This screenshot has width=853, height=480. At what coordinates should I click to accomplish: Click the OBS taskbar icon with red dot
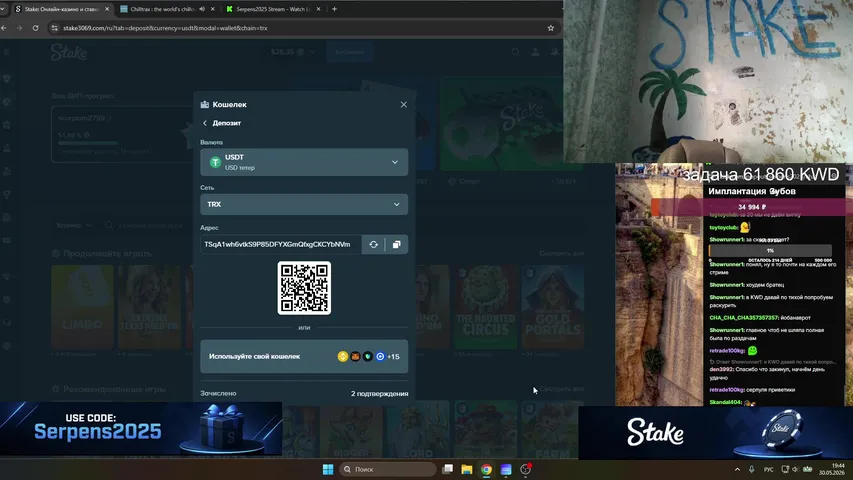pyautogui.click(x=526, y=469)
